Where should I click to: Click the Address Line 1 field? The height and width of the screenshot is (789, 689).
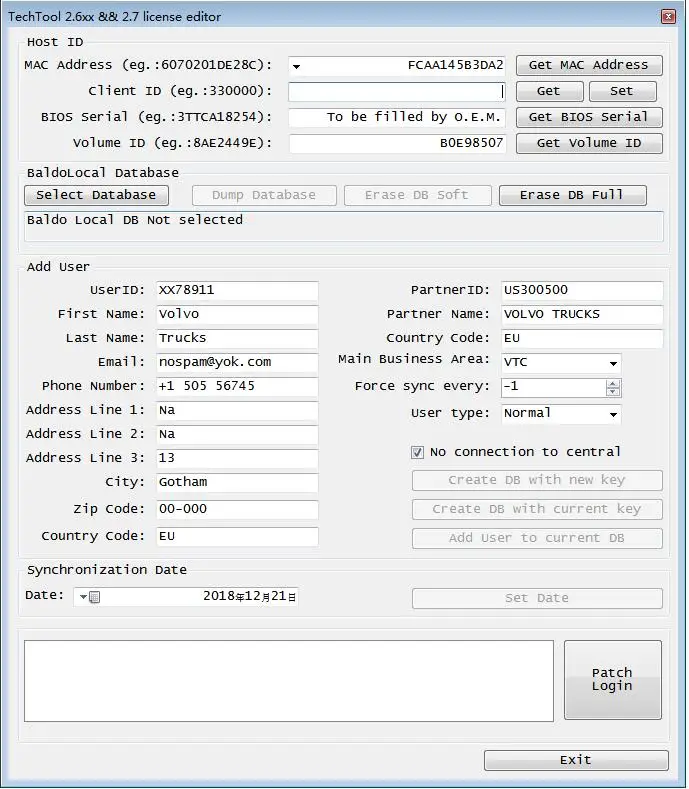(237, 411)
